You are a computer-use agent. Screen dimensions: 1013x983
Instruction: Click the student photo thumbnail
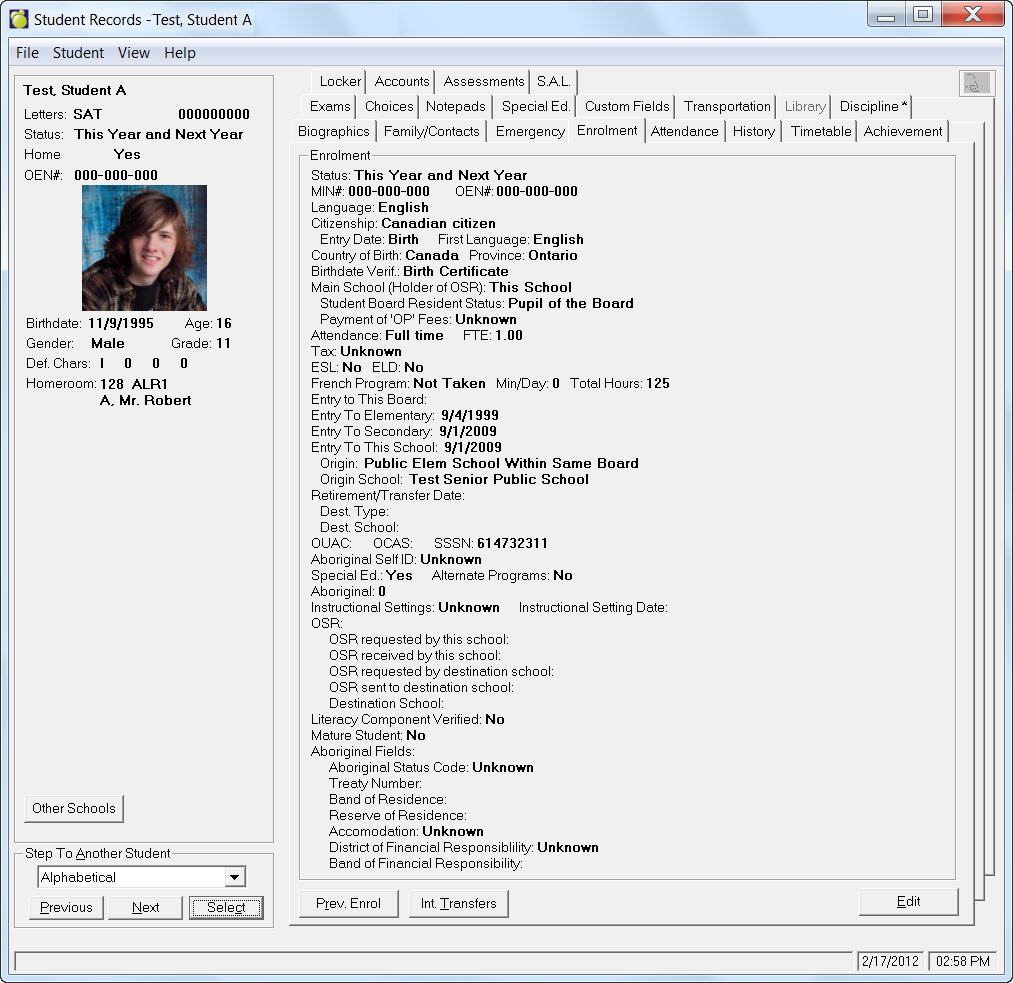click(x=144, y=247)
